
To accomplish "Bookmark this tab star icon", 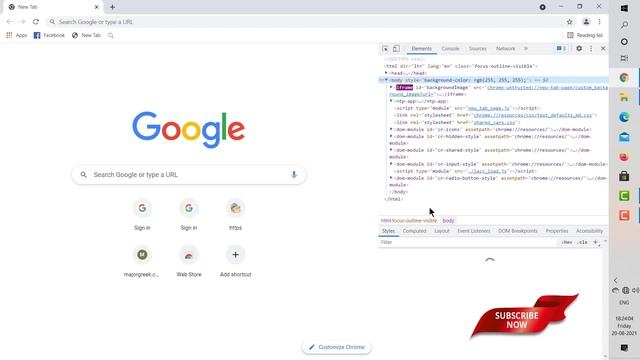I will click(569, 22).
